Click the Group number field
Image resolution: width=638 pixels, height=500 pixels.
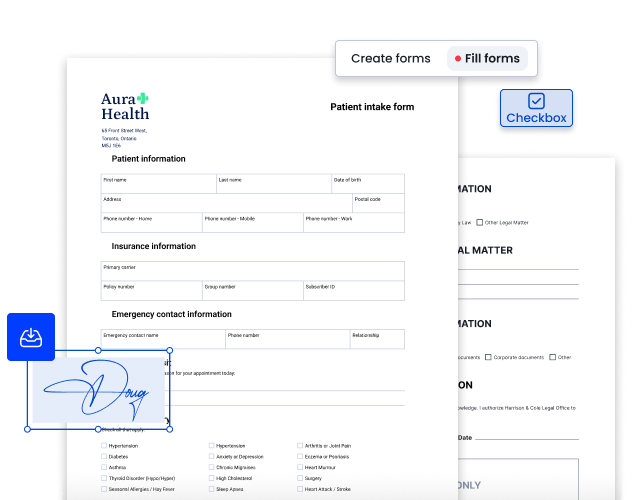253,290
